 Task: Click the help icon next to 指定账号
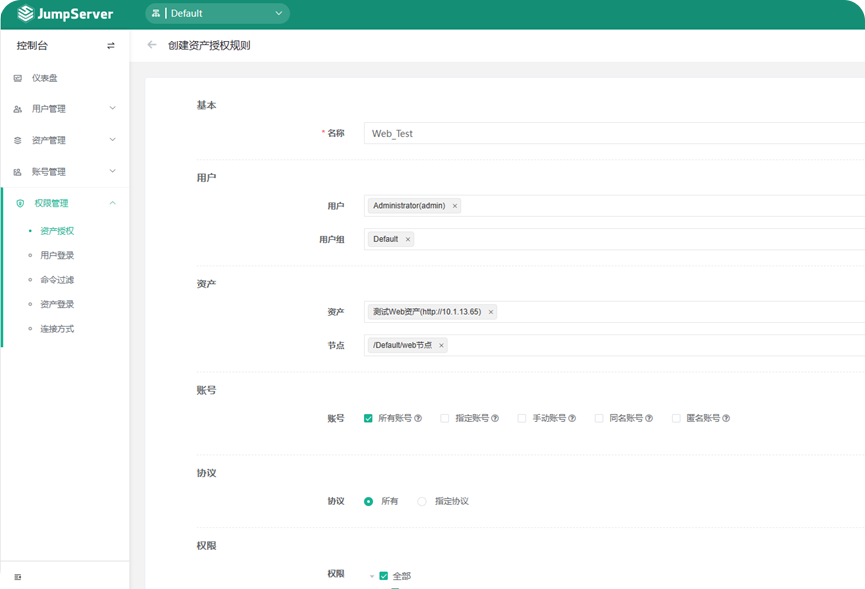495,419
